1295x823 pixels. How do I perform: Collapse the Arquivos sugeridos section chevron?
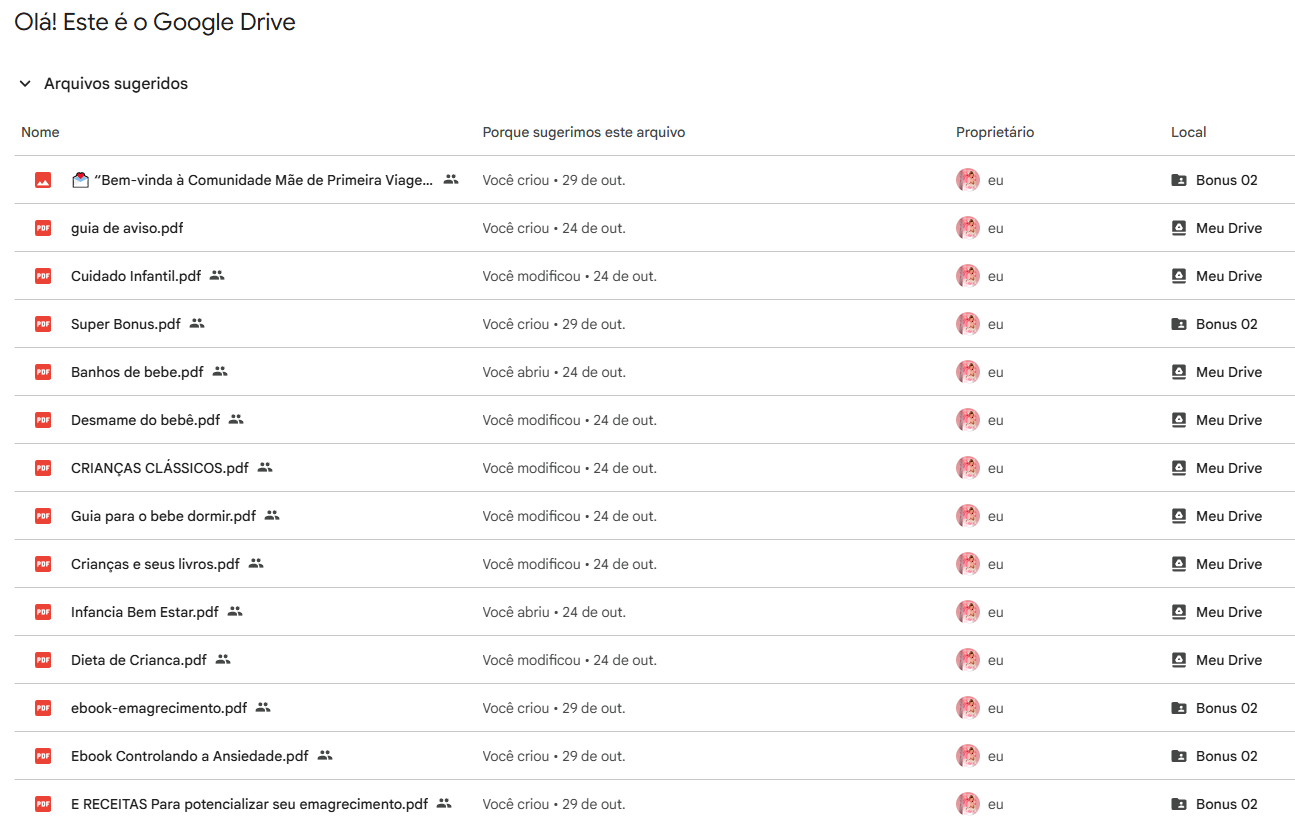coord(25,84)
